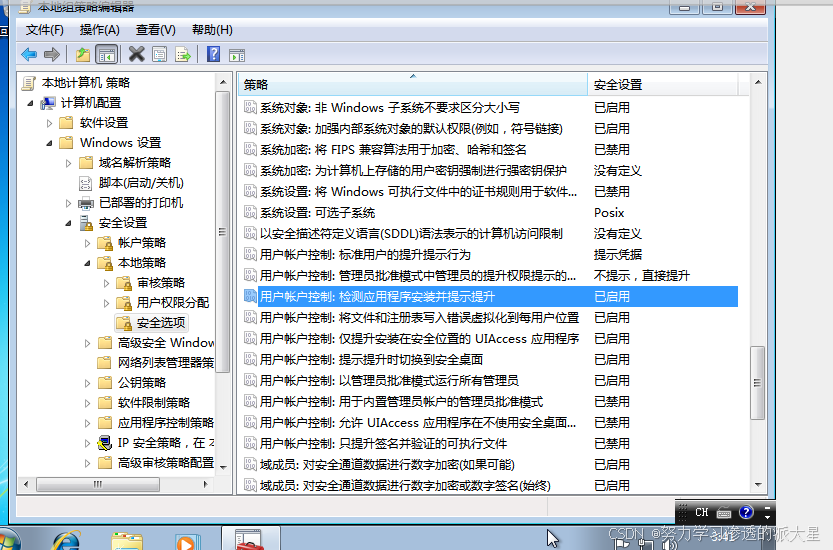Toggle the show/hide console tree icon
The width and height of the screenshot is (833, 550).
point(106,54)
